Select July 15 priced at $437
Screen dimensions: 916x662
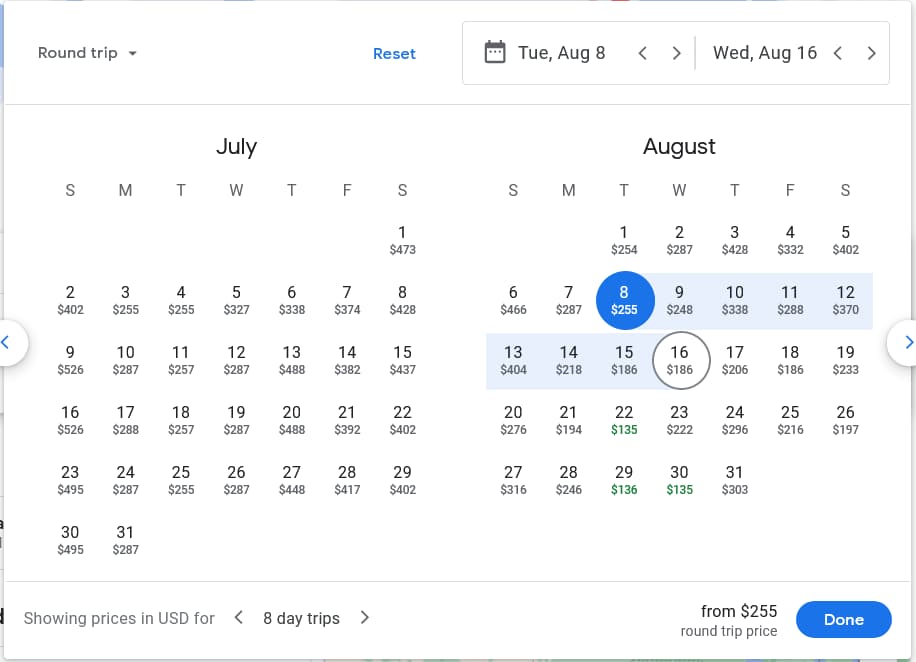pos(403,360)
